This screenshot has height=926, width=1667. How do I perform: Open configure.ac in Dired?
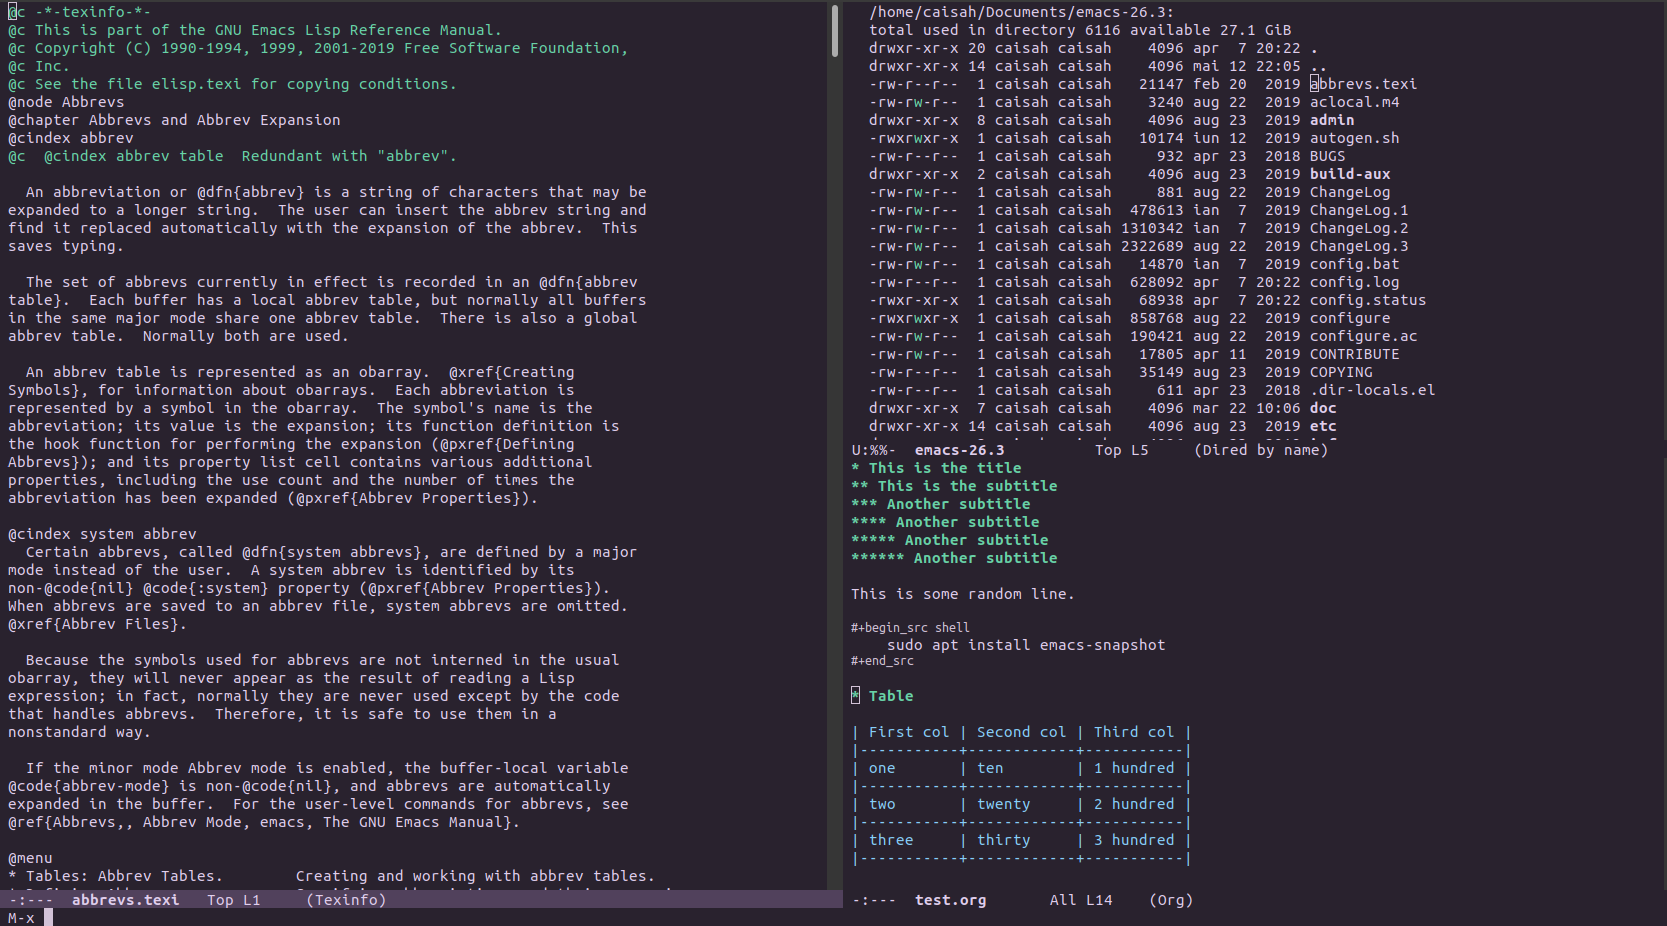coord(1363,336)
